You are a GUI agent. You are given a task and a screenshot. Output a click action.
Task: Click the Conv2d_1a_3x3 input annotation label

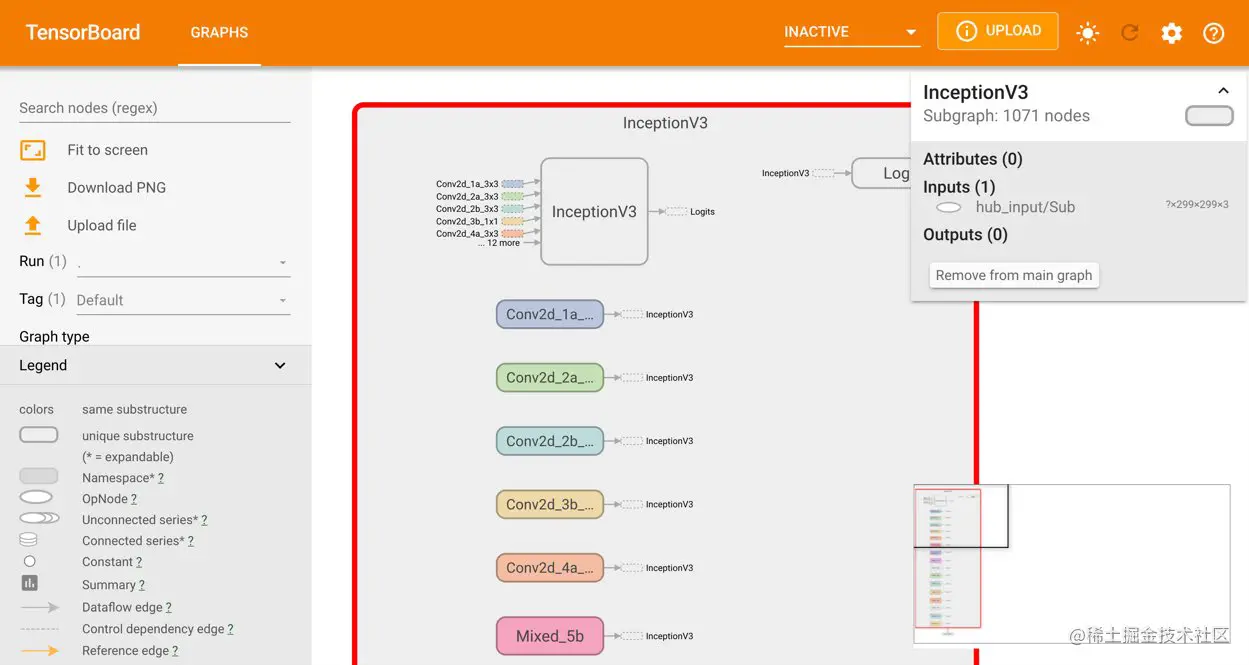[x=467, y=184]
